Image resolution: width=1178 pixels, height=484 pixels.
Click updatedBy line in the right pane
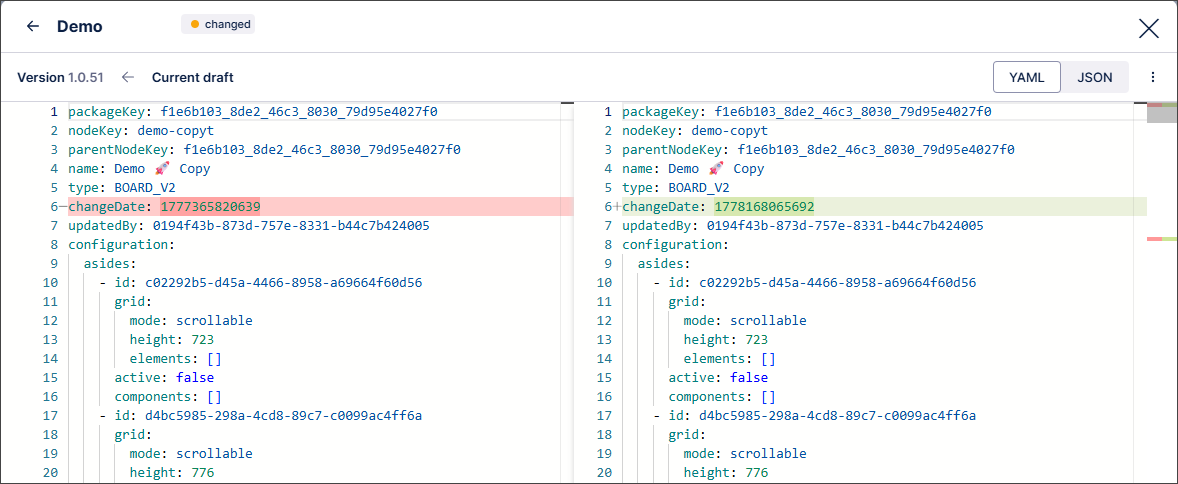coord(803,225)
